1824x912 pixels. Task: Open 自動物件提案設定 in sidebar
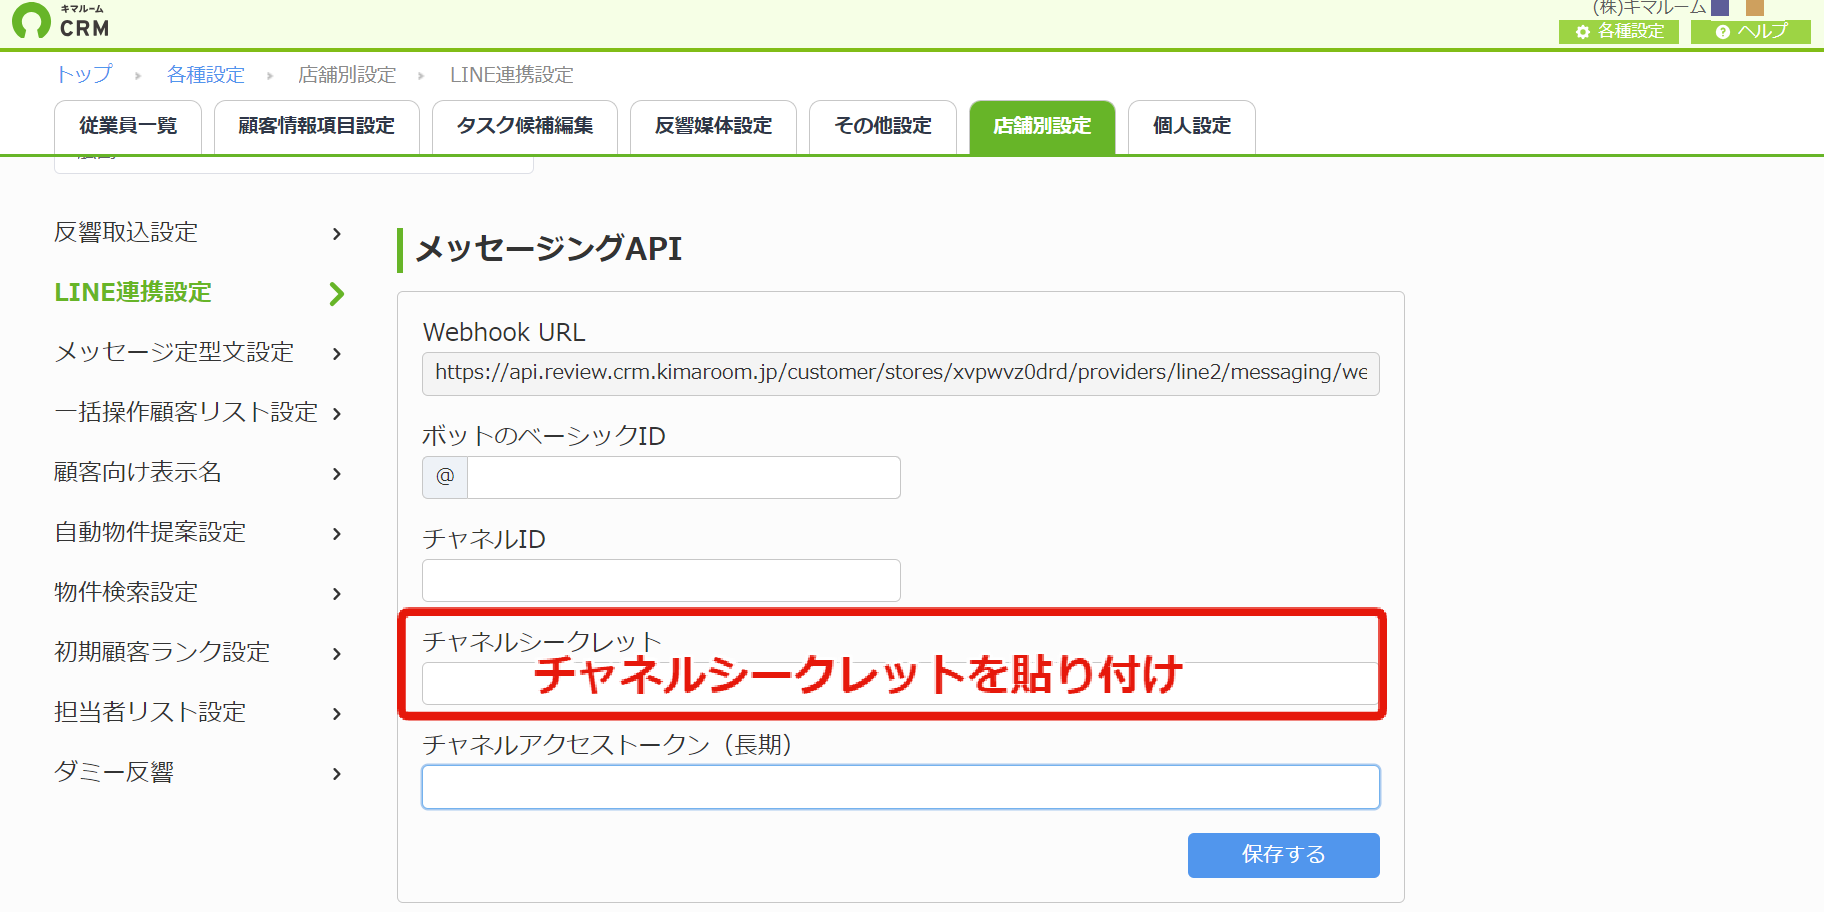(x=150, y=533)
